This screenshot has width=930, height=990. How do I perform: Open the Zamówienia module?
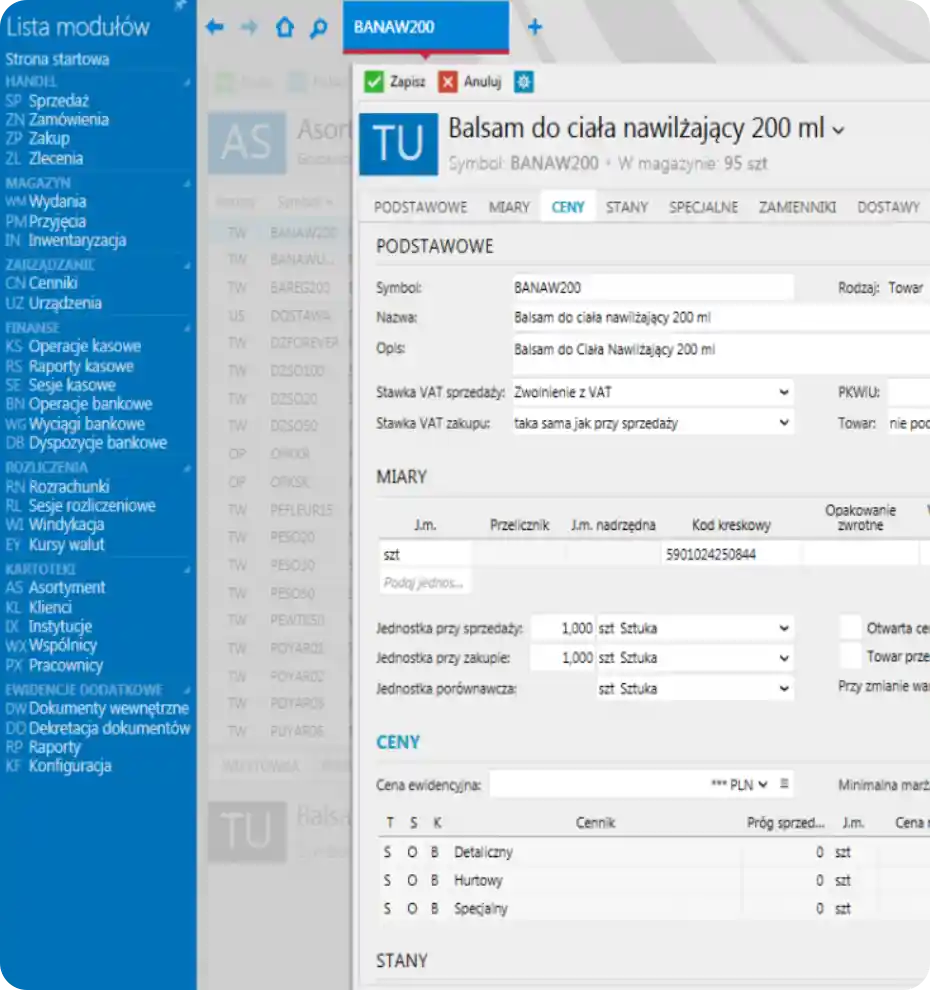69,119
